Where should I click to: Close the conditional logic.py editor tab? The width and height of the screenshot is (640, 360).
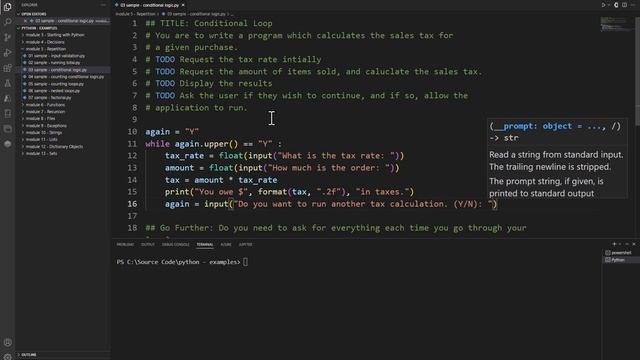pos(183,5)
